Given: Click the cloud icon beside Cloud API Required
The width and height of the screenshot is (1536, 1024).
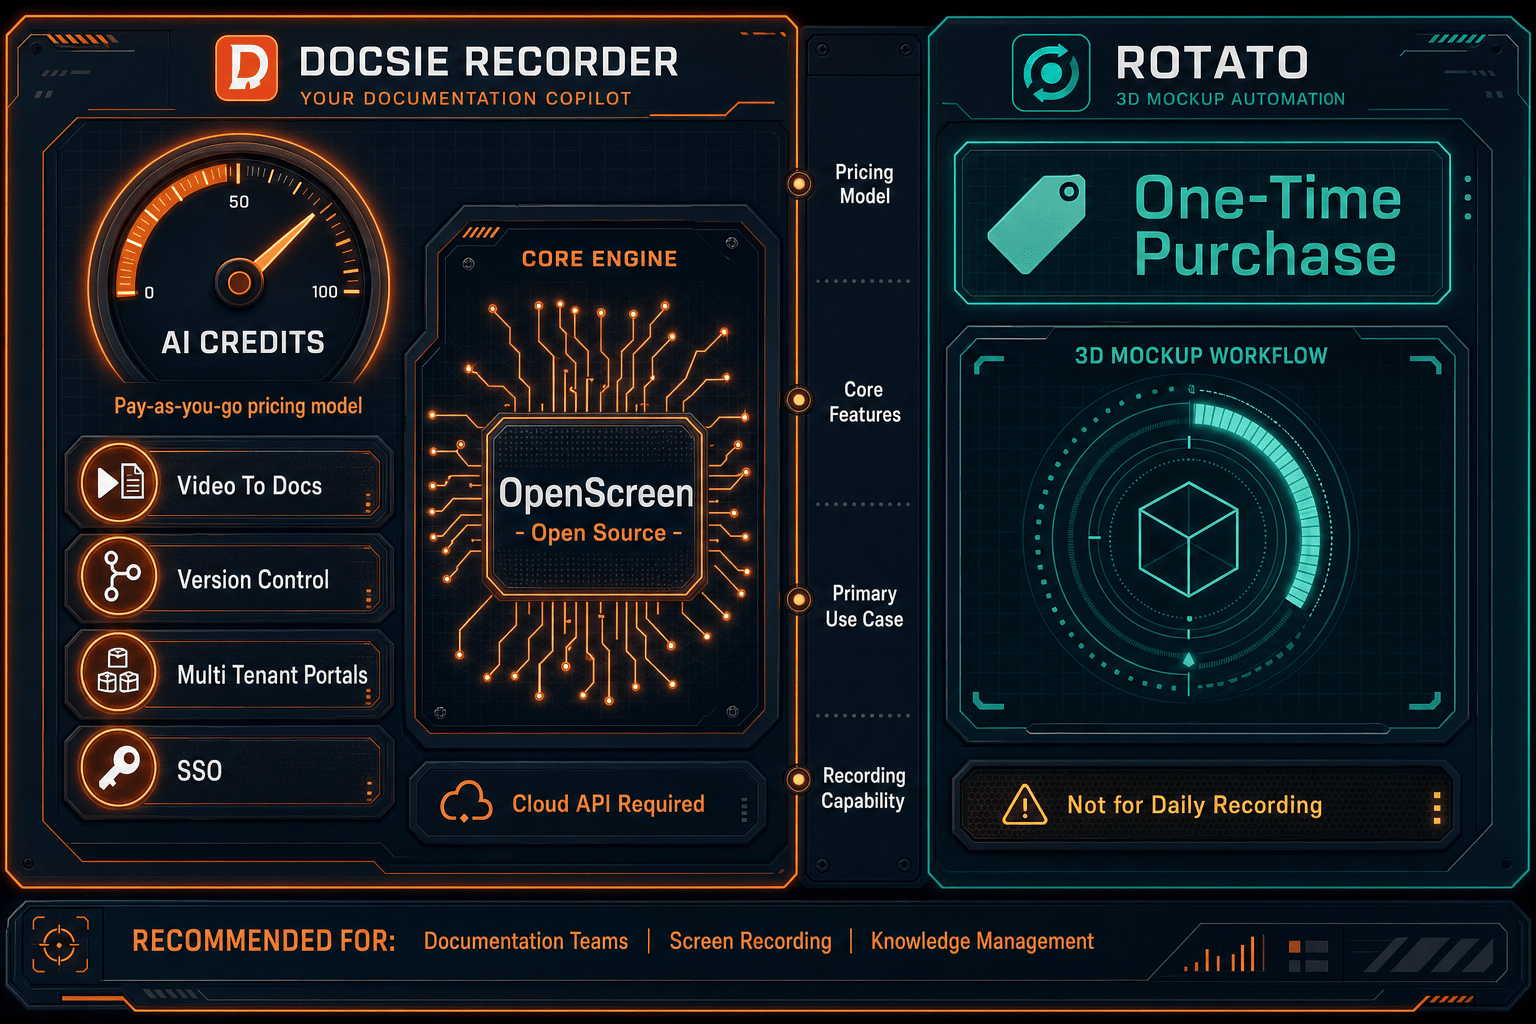Looking at the screenshot, I should [x=466, y=803].
